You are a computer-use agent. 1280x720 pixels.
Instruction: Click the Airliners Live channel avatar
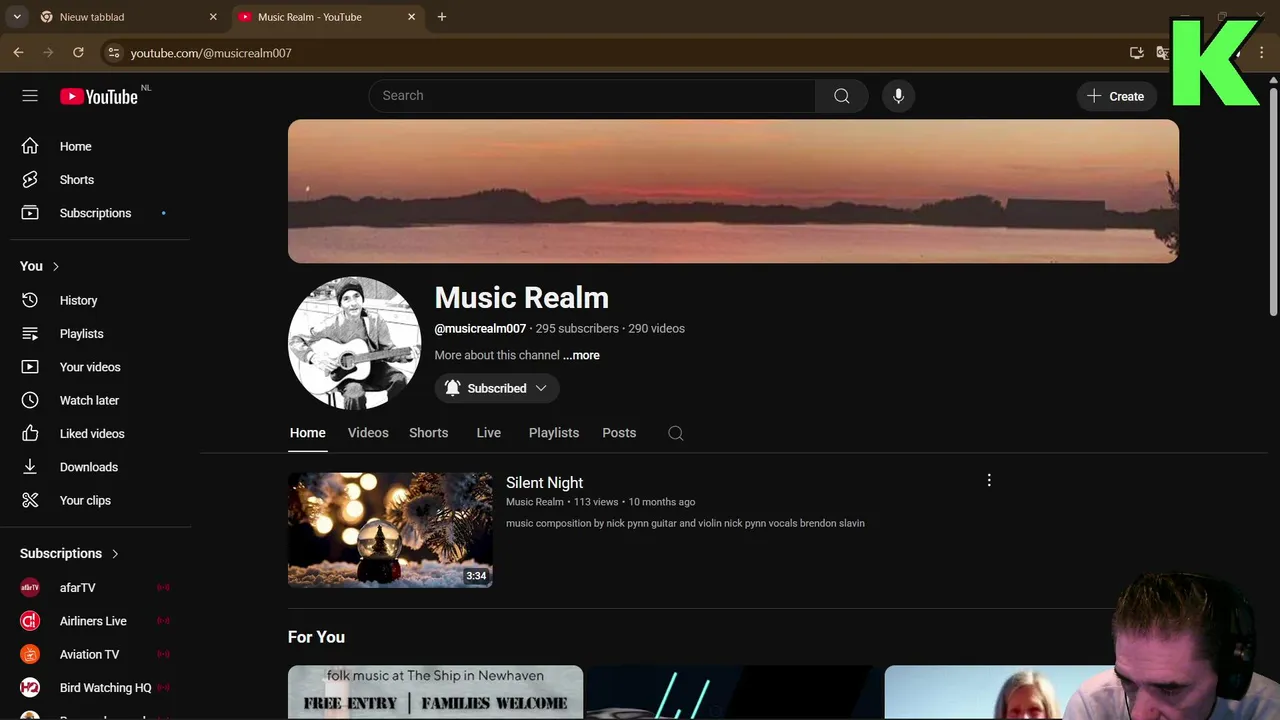pos(30,621)
